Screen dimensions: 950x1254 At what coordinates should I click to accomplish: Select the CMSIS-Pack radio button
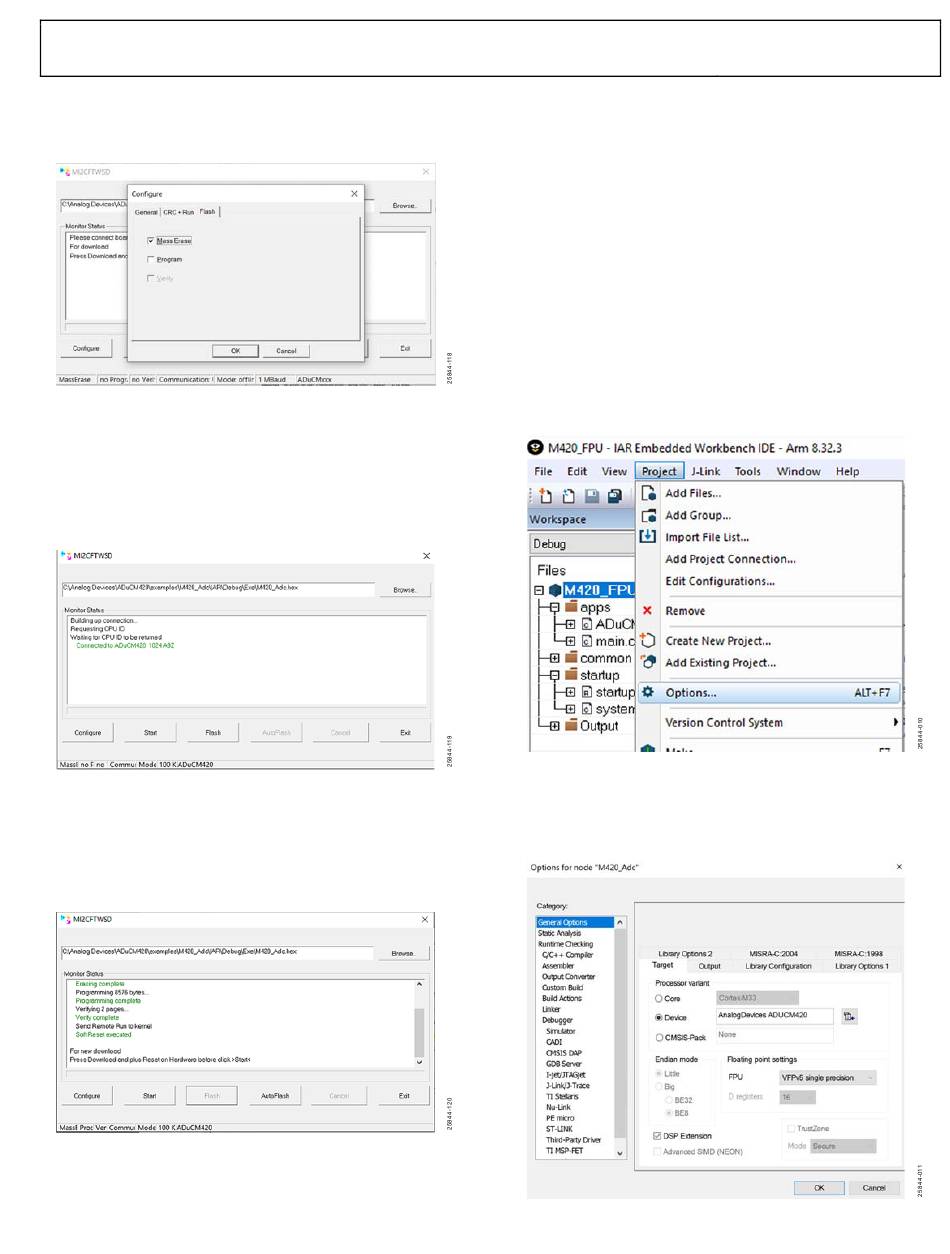[658, 1037]
